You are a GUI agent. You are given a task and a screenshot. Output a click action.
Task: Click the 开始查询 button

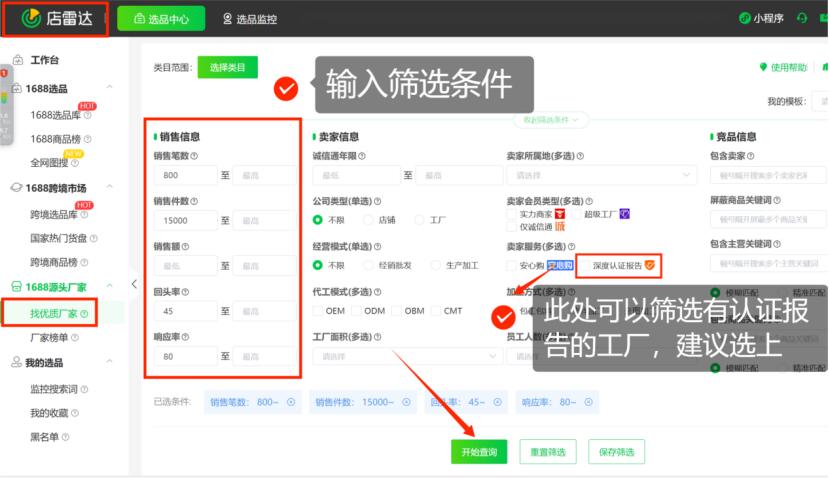tap(479, 452)
